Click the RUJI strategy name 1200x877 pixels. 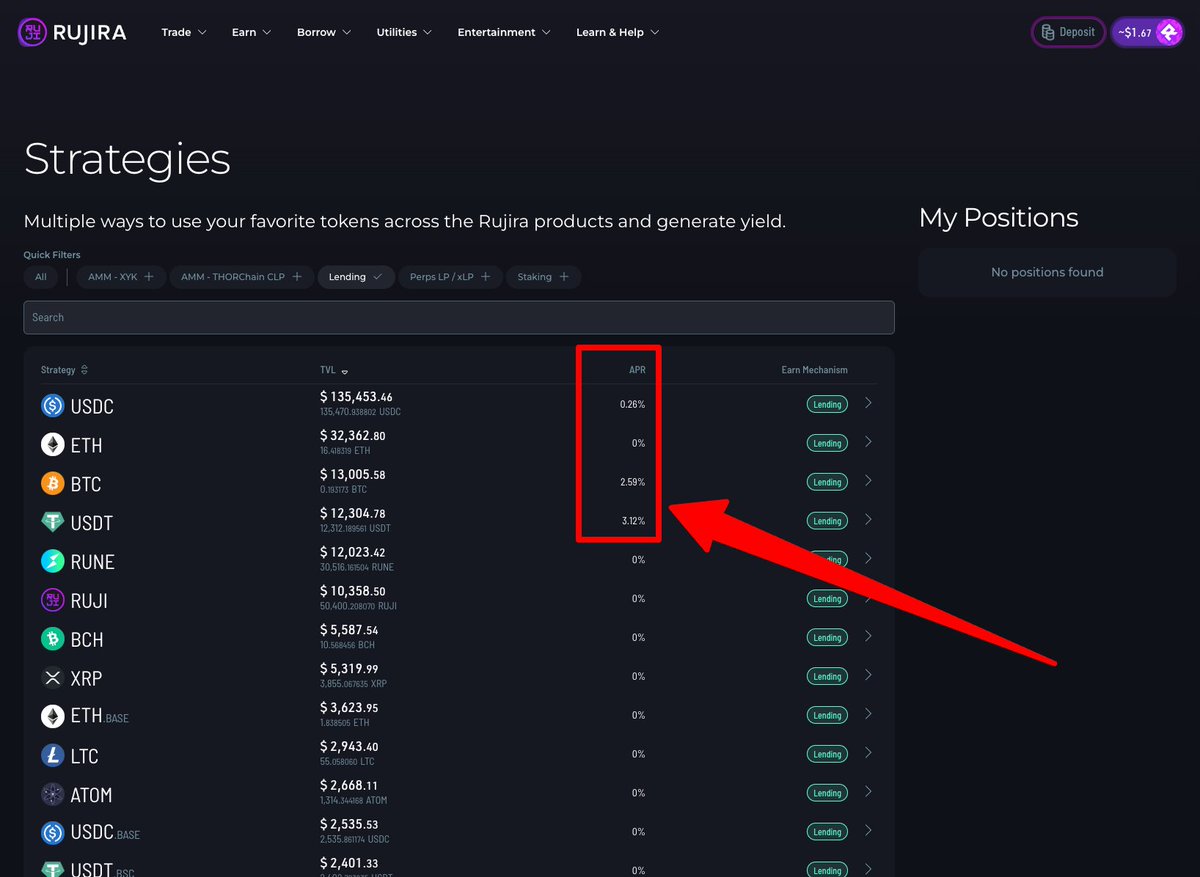tap(89, 601)
